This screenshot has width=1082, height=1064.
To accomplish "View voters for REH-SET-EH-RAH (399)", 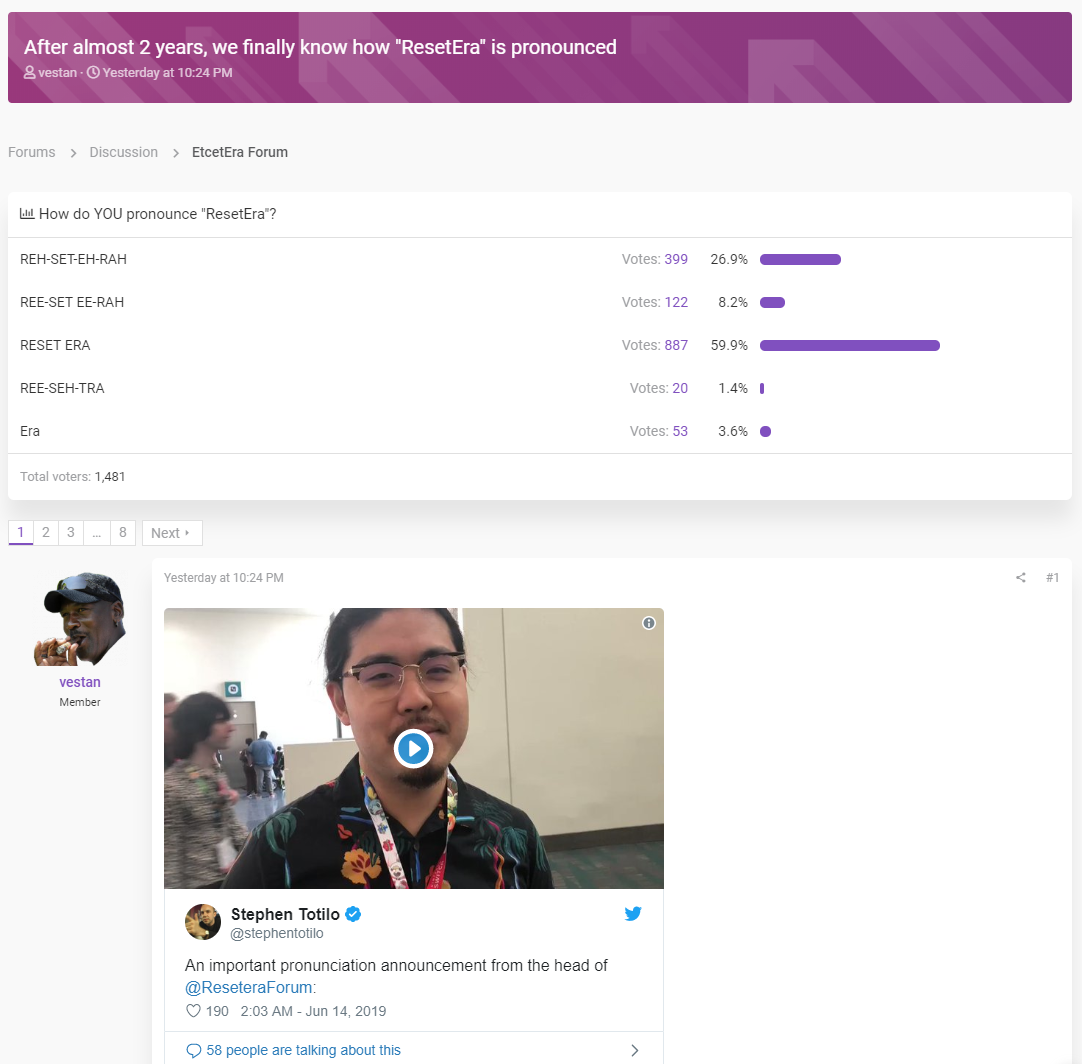I will (x=676, y=259).
